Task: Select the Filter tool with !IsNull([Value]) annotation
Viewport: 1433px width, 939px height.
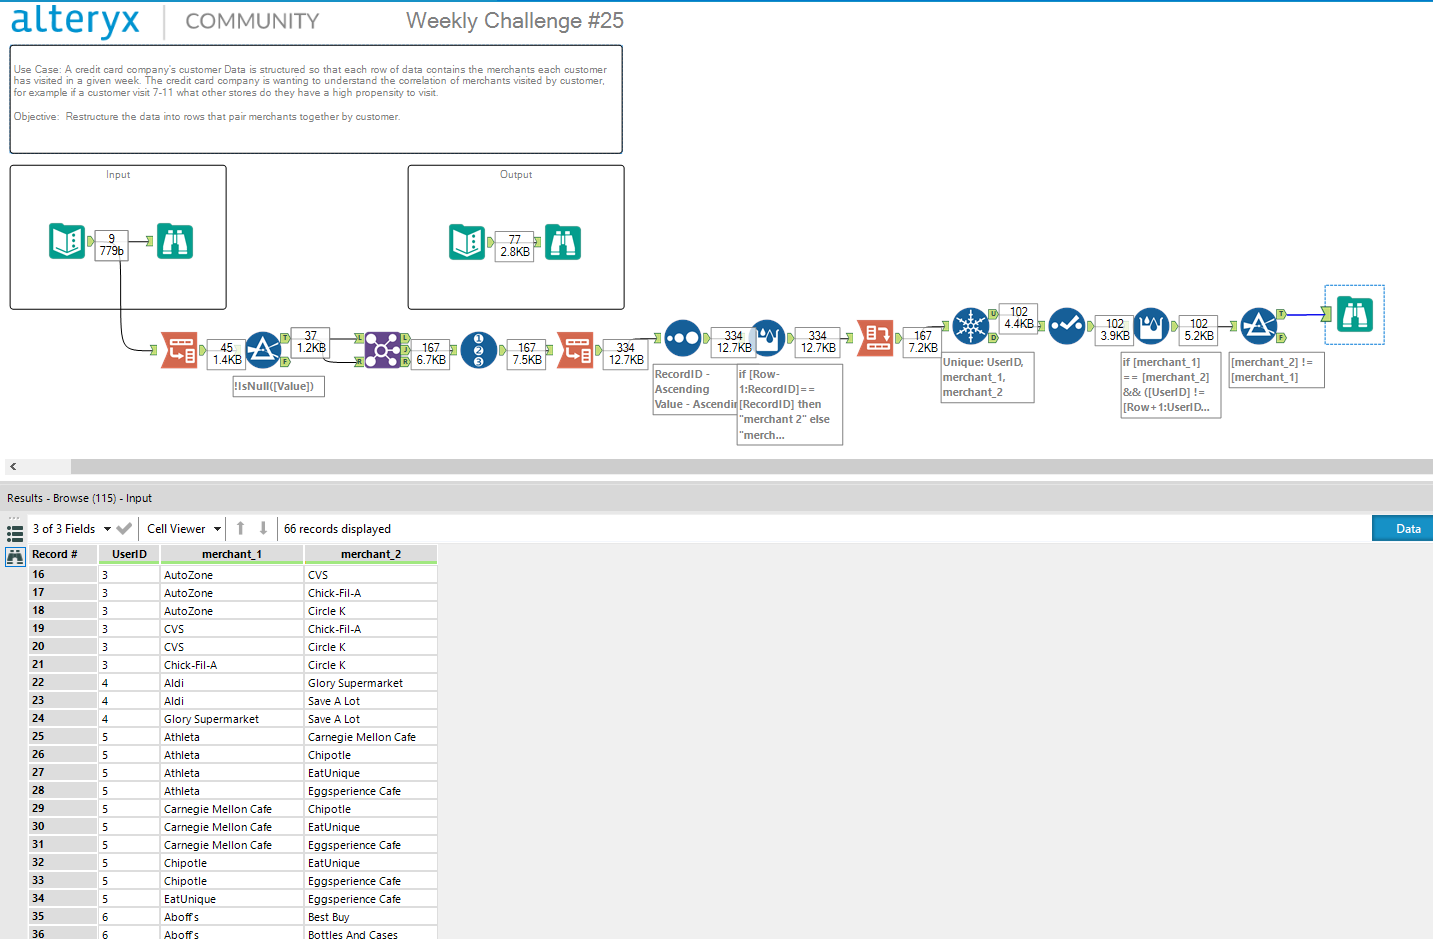Action: [x=264, y=350]
